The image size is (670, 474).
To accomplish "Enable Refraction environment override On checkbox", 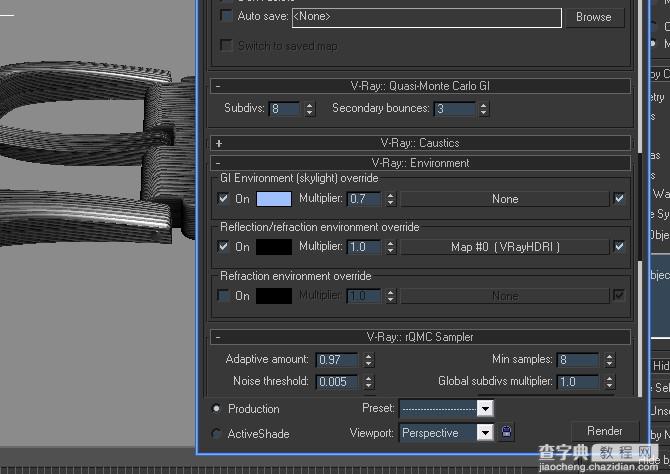I will pyautogui.click(x=223, y=295).
